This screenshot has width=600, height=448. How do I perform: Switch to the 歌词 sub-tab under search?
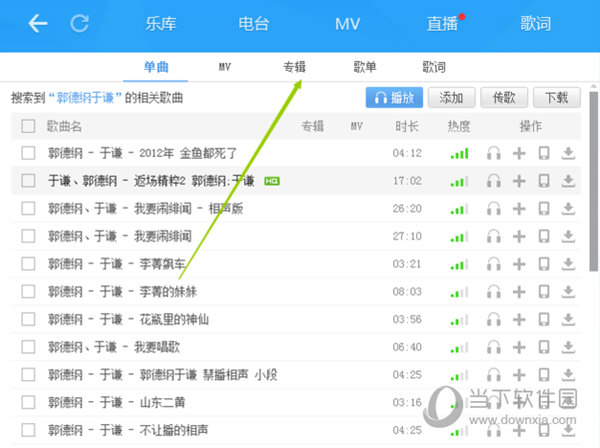(x=434, y=67)
